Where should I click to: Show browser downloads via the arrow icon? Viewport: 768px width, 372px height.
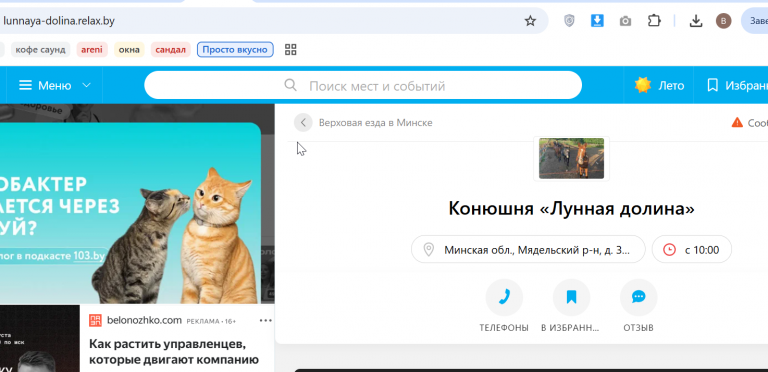click(x=696, y=21)
